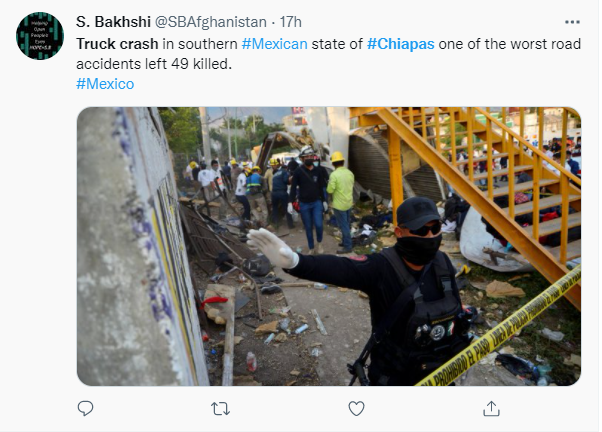Open the 17h timestamp link
602x432 pixels.
(290, 22)
